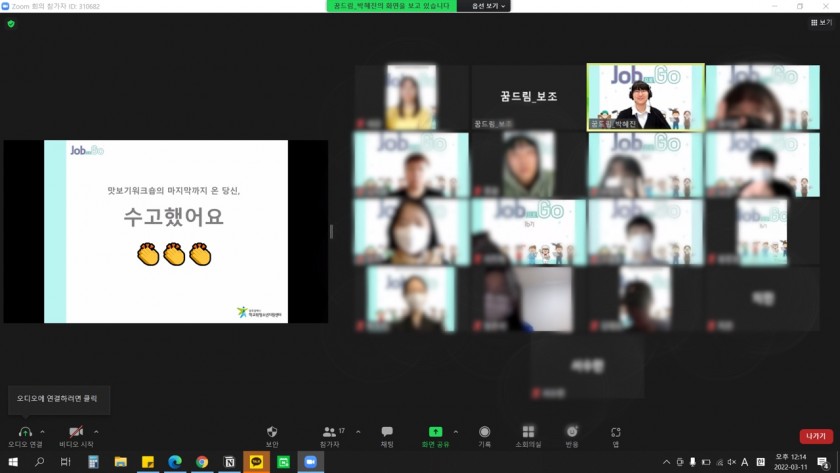Expand the arrow next to 화면 공유

coord(456,432)
